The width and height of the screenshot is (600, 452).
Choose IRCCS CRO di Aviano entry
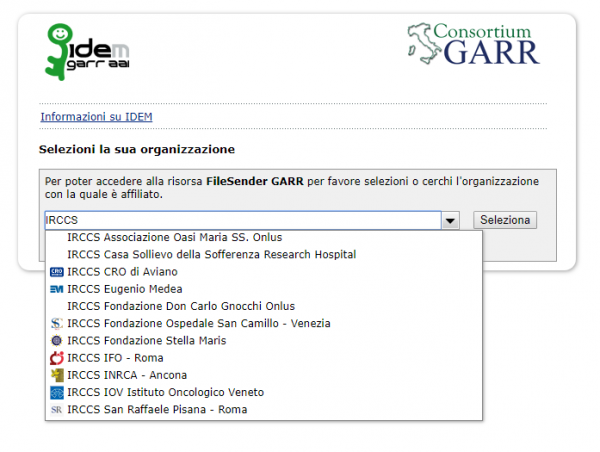coord(264,272)
